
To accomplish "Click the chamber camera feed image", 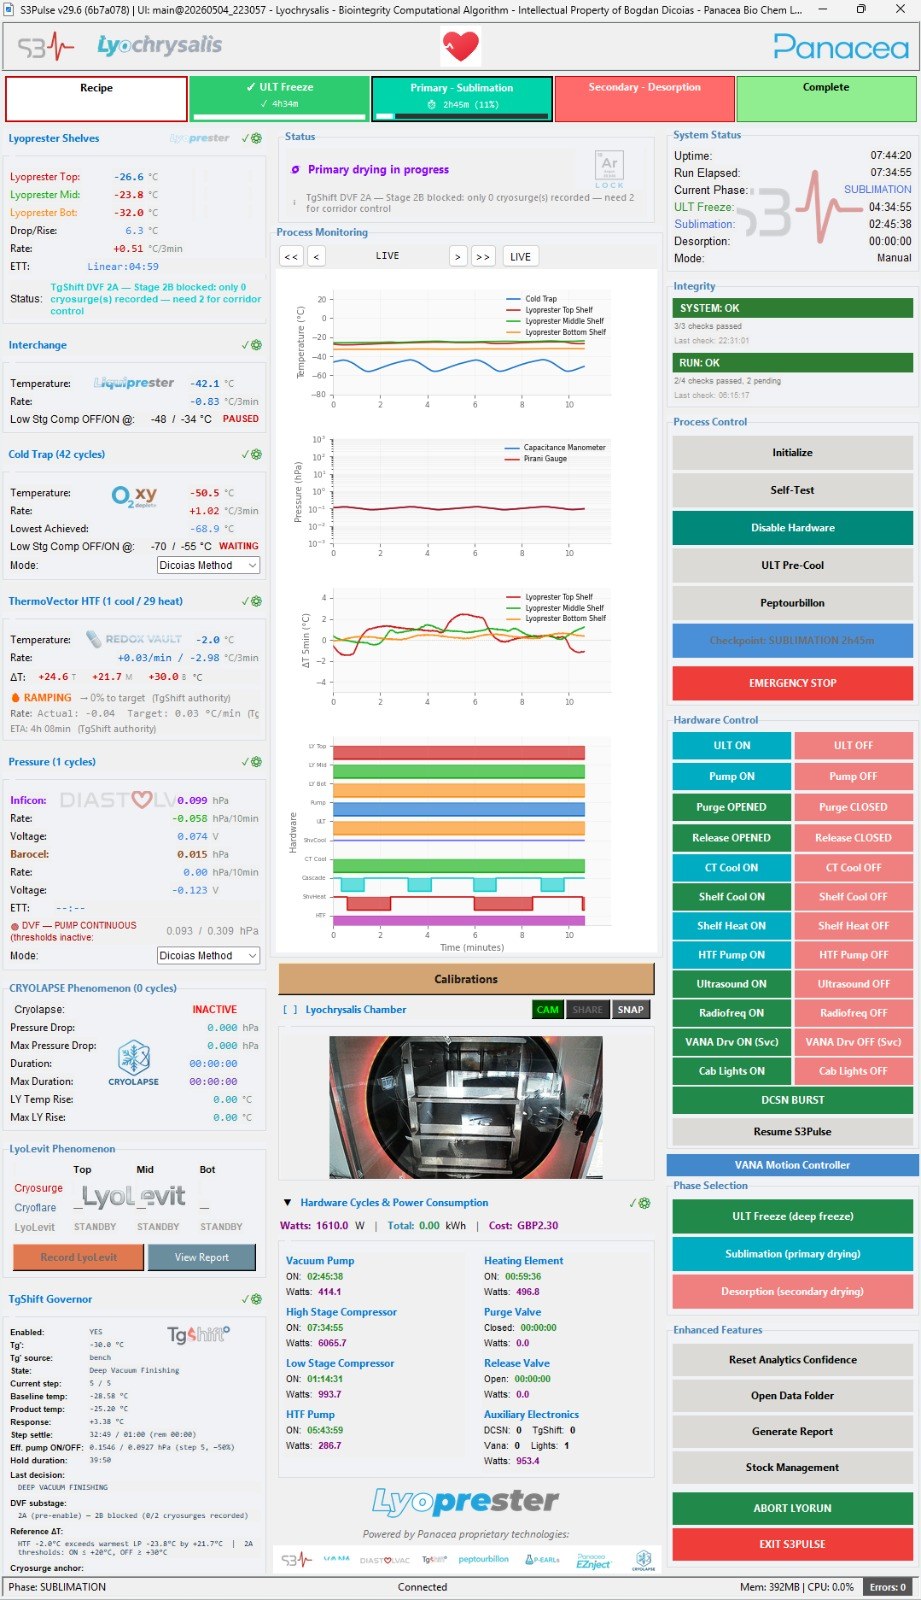I will pyautogui.click(x=466, y=1107).
